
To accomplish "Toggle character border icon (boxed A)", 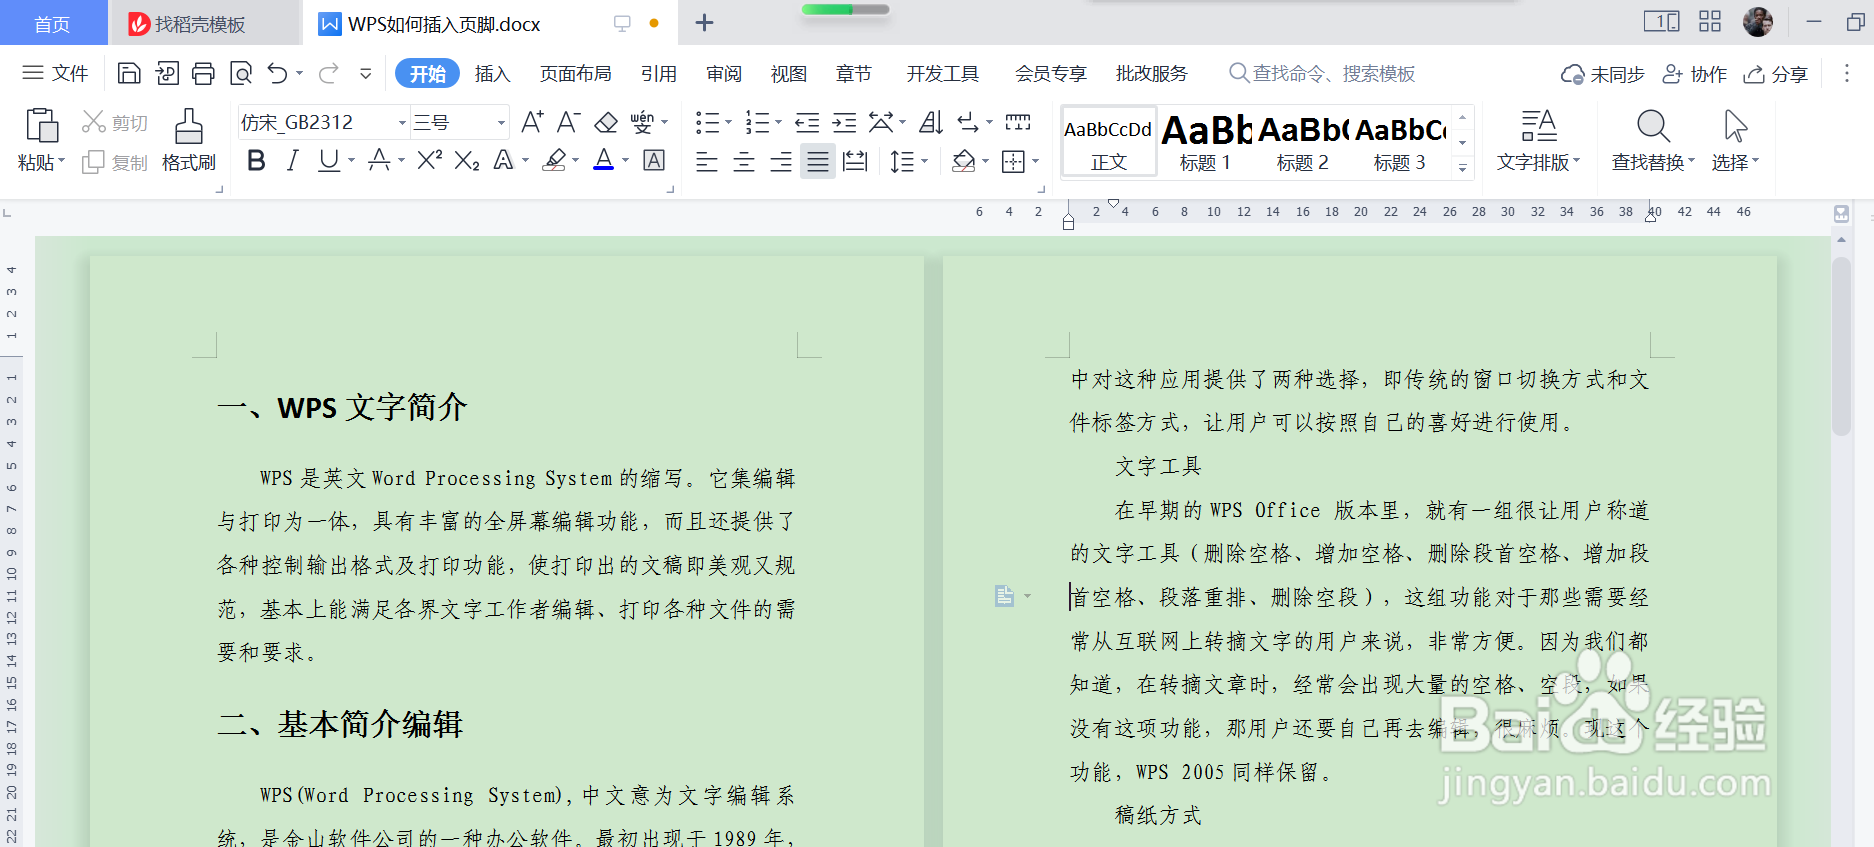I will (654, 161).
